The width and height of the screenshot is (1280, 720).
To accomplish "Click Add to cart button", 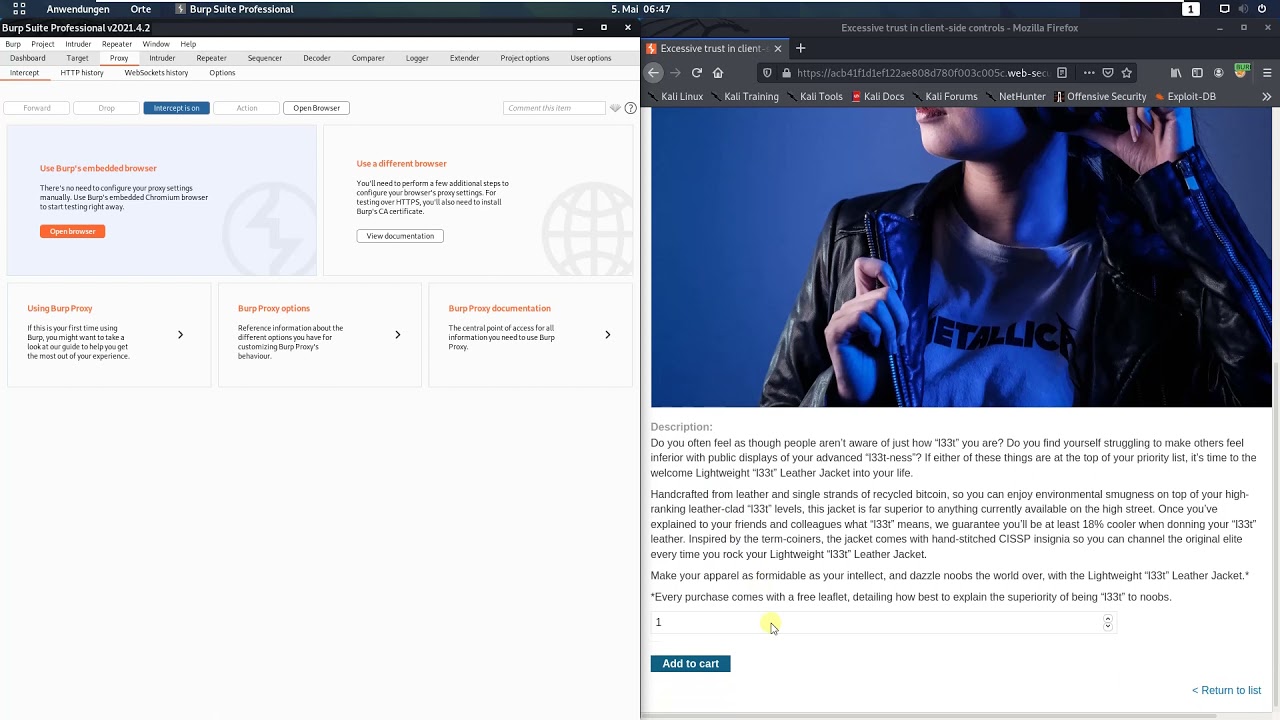I will click(690, 664).
